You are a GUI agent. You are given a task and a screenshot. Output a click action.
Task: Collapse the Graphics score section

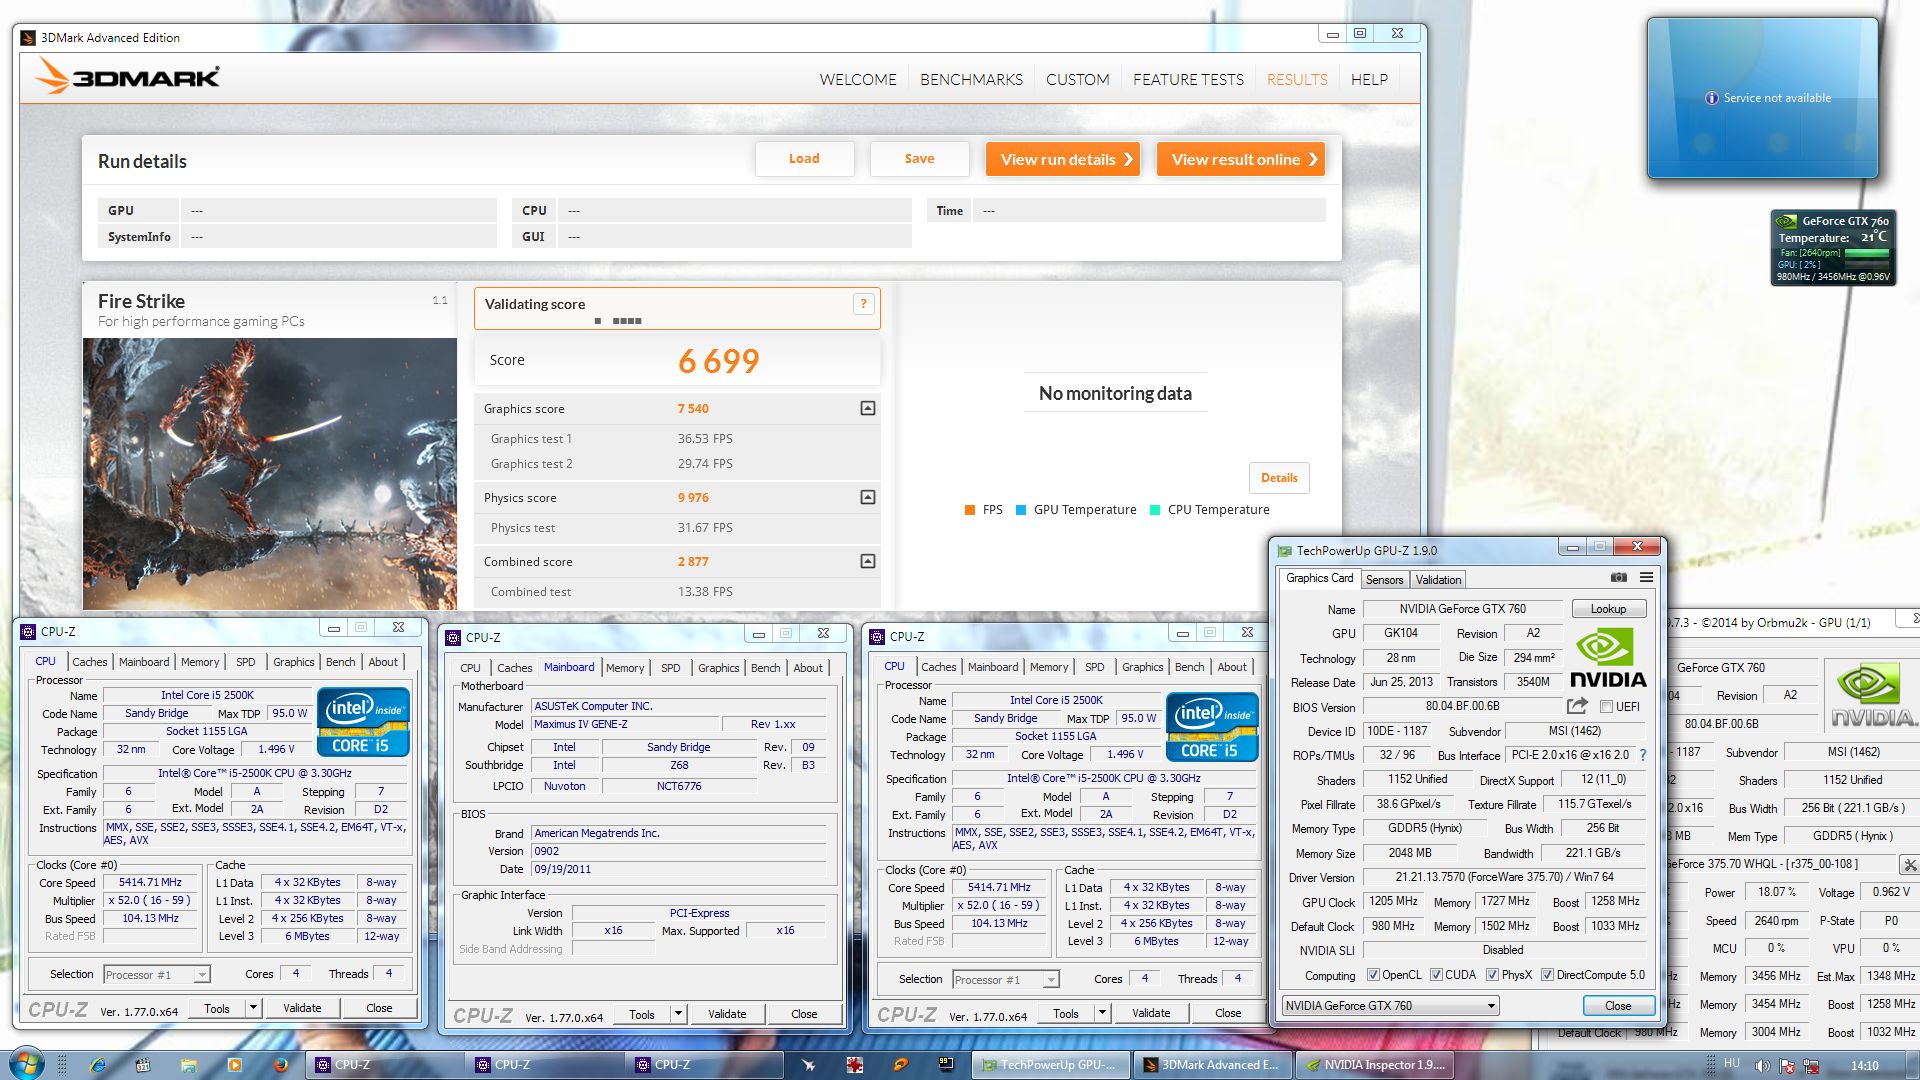868,408
